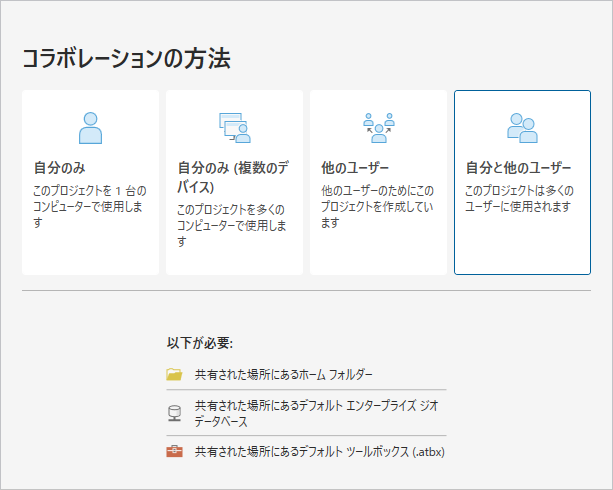
Task: Choose the 自分と他のユーザー option title
Action: point(519,168)
